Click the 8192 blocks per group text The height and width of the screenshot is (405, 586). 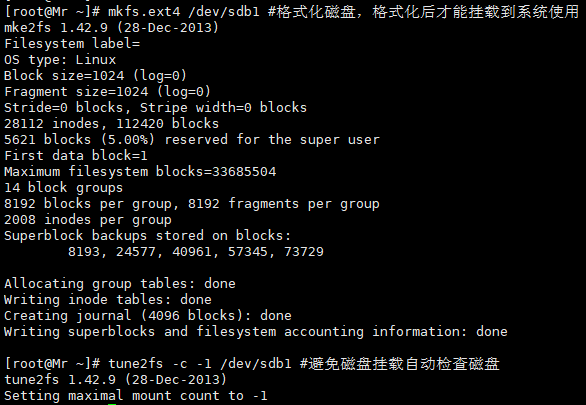click(x=88, y=204)
